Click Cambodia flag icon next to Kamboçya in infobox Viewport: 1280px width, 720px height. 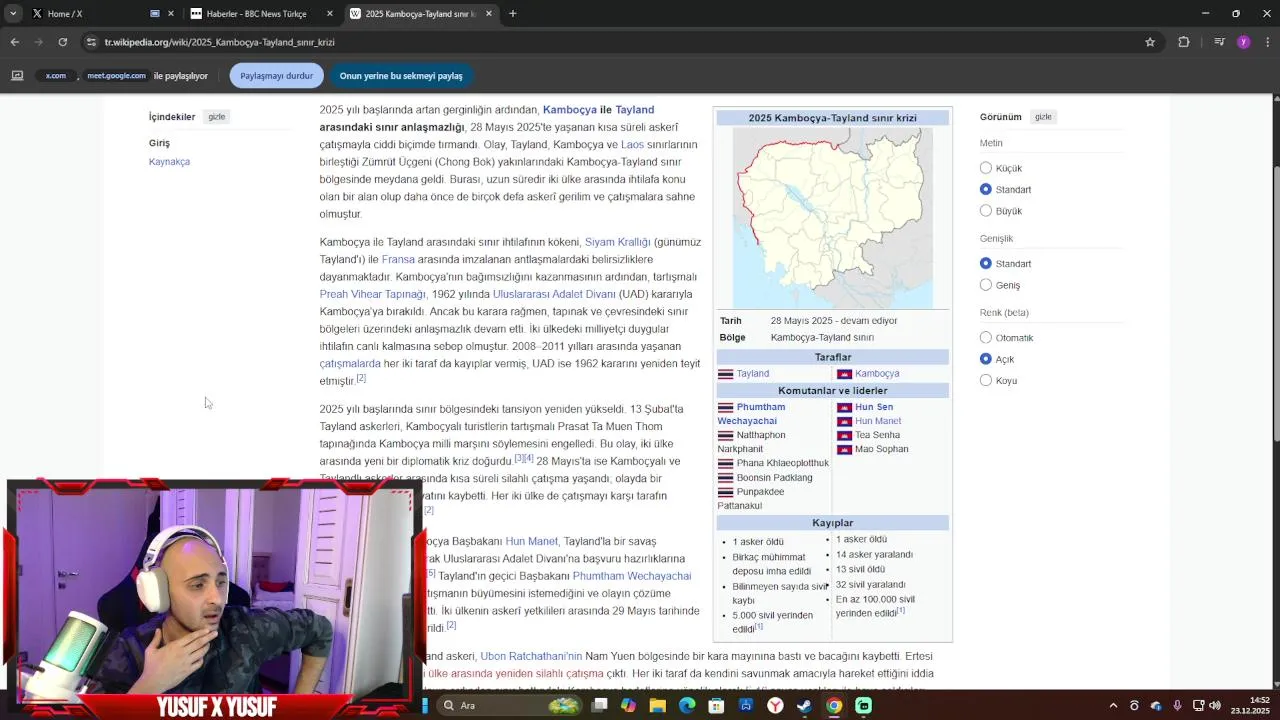point(844,374)
